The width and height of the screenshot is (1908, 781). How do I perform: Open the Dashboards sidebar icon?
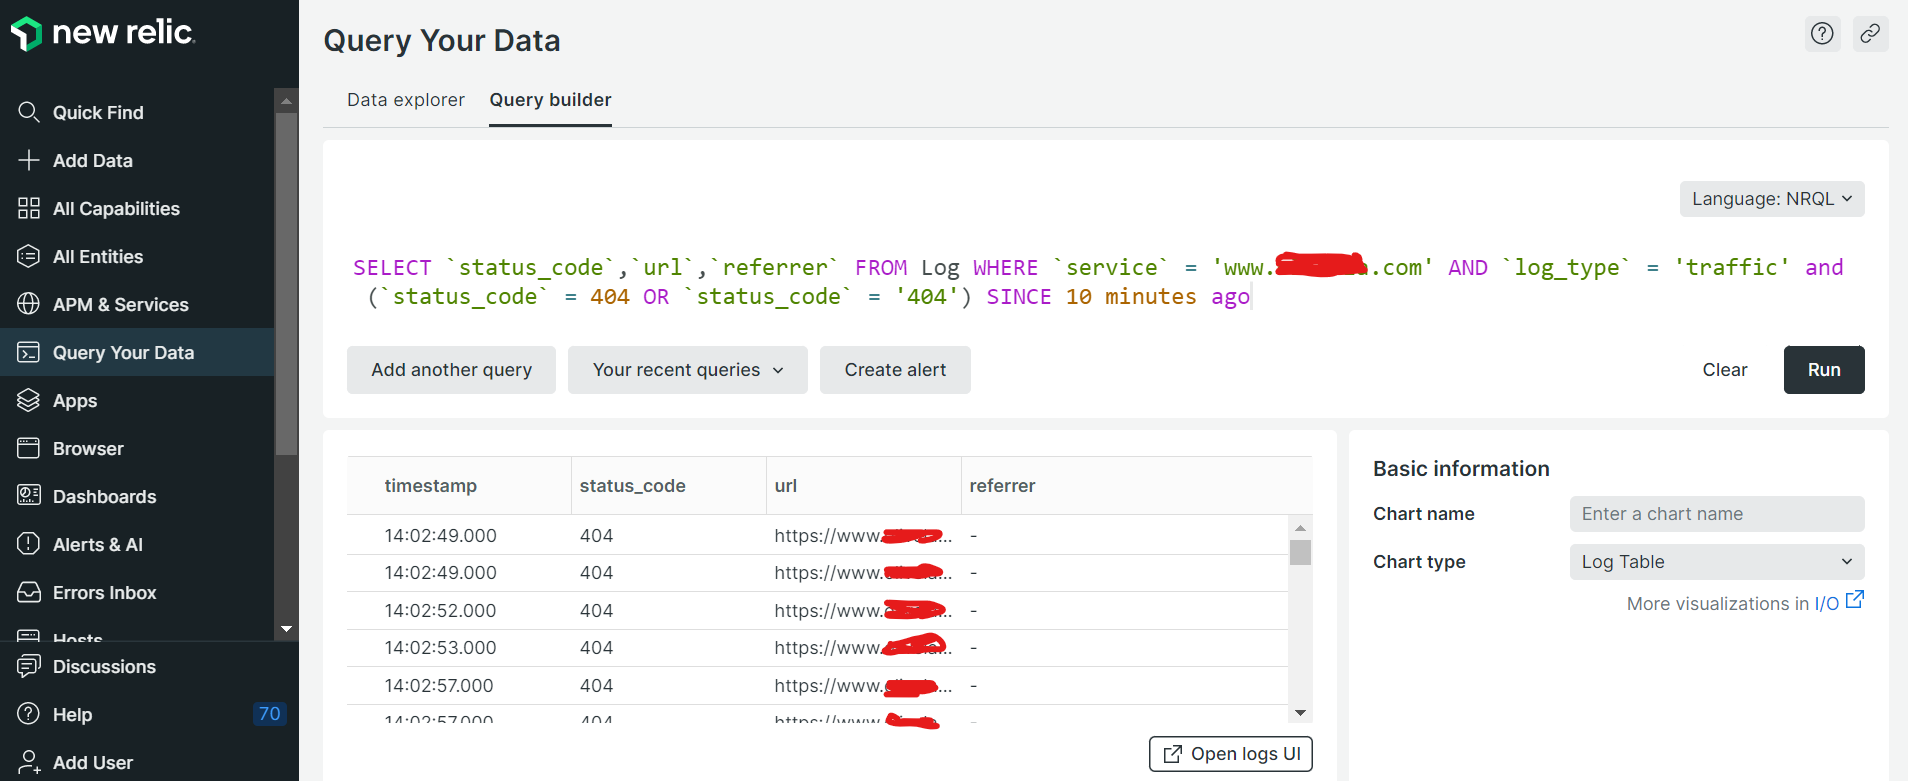(x=29, y=496)
